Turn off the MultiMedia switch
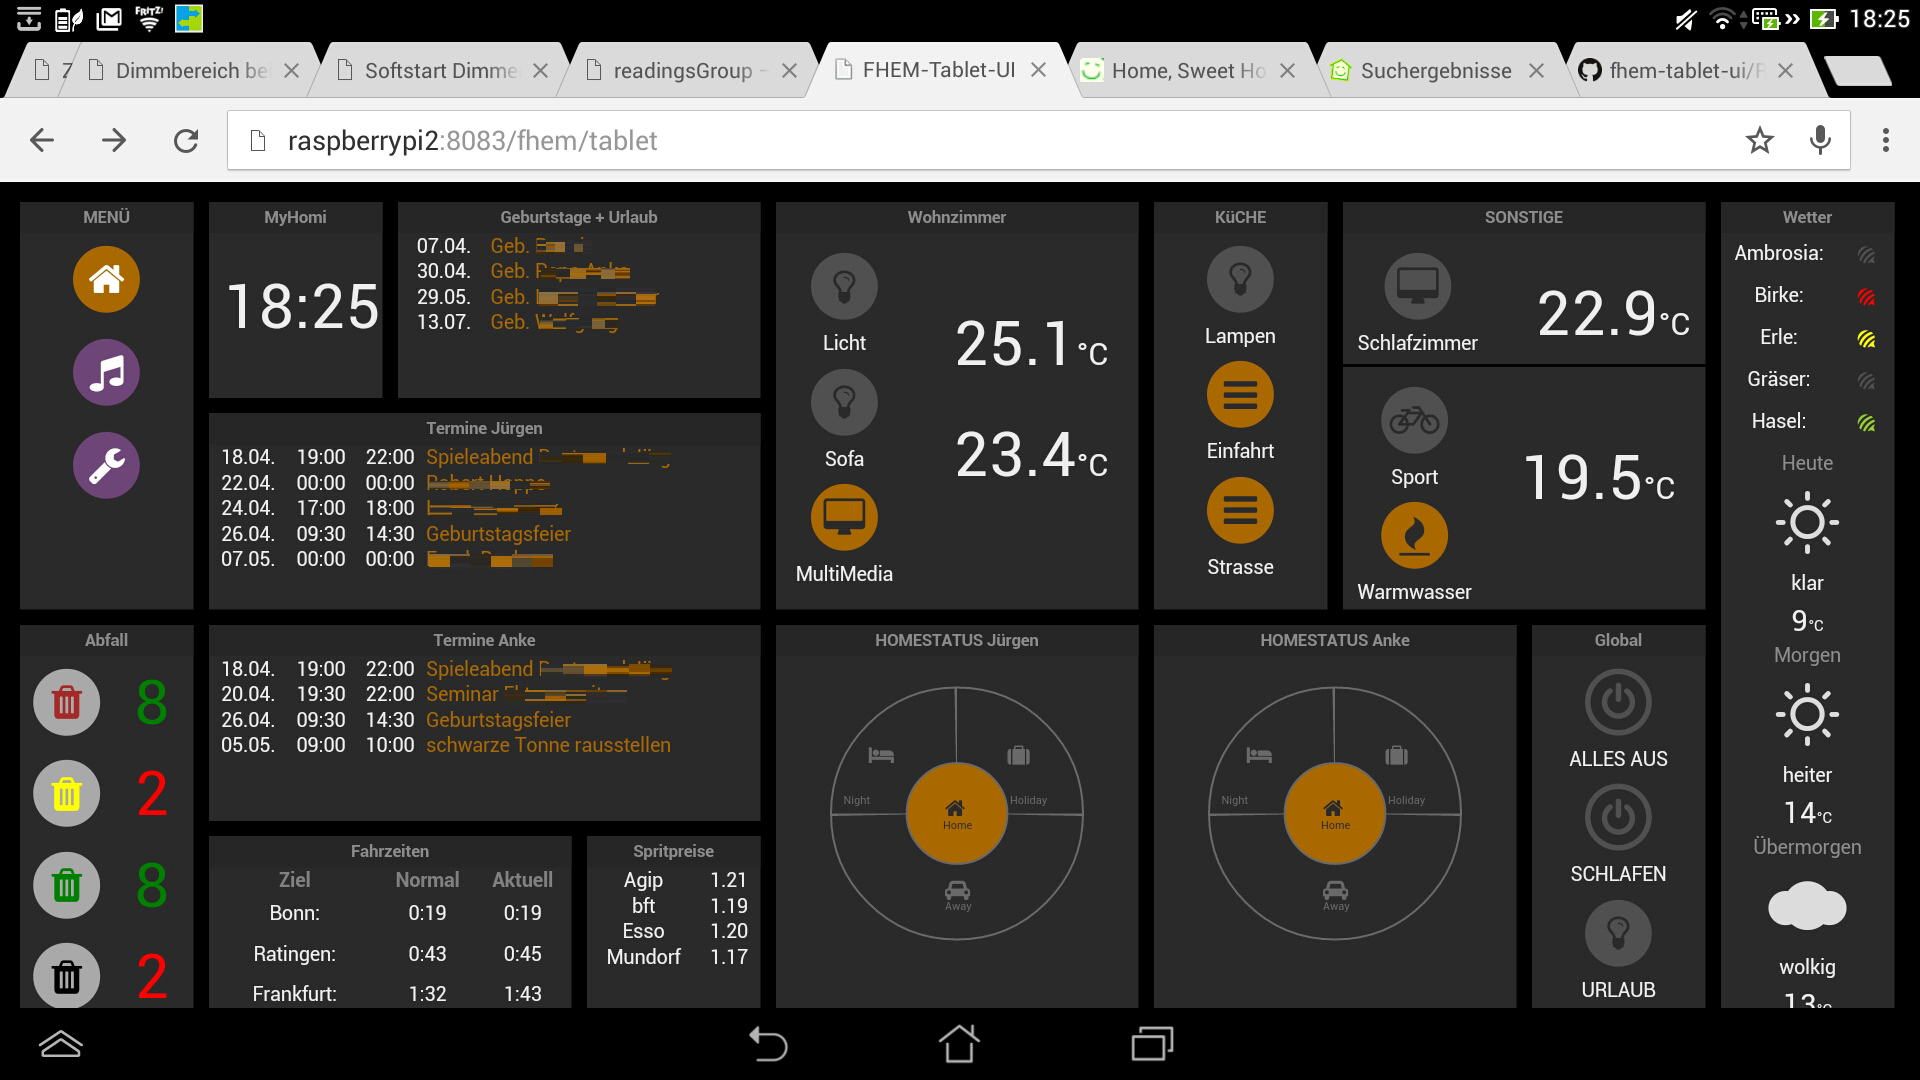Screen dimensions: 1920x1080 tap(844, 517)
